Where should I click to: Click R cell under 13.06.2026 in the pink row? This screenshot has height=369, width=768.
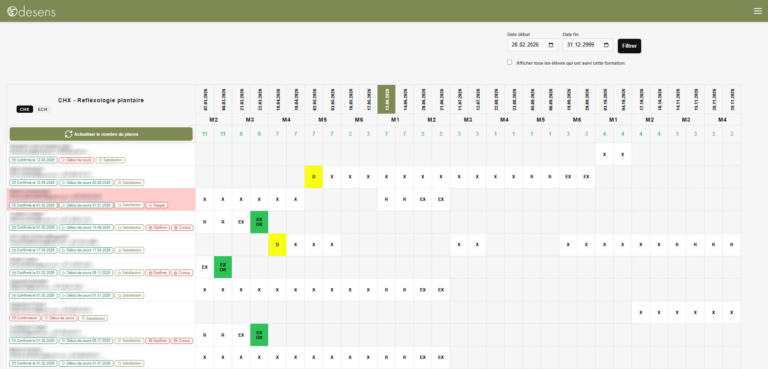386,199
